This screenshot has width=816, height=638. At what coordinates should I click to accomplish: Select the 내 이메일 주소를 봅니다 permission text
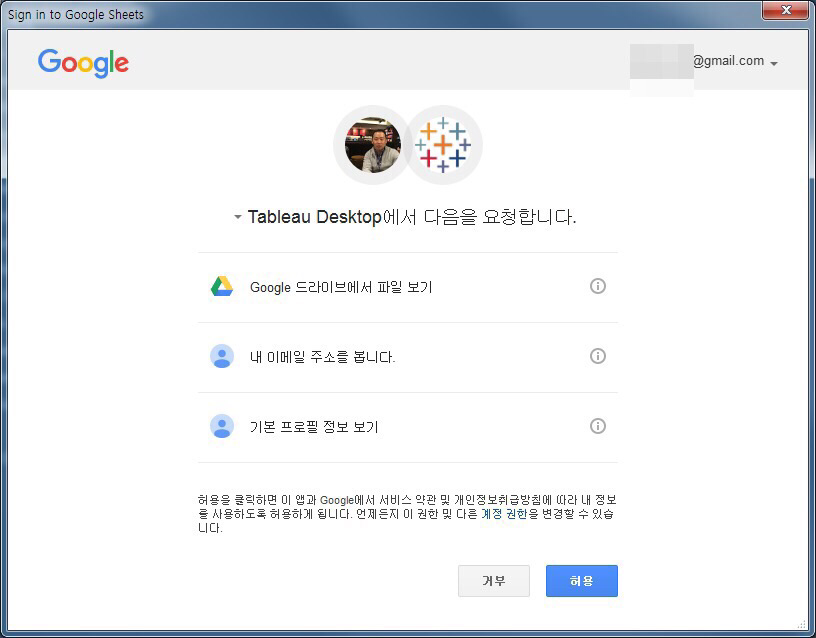[322, 357]
